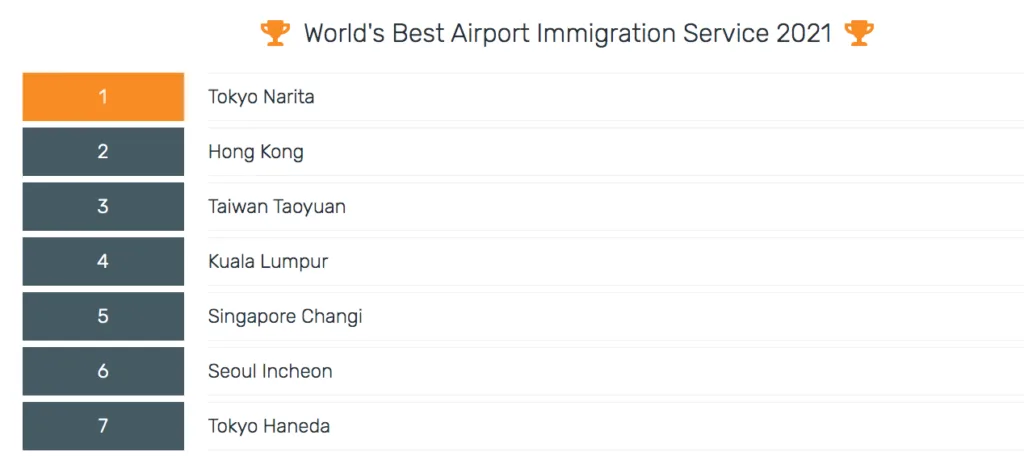Open the Tokyo Narita entry
The height and width of the screenshot is (456, 1024).
[x=261, y=97]
